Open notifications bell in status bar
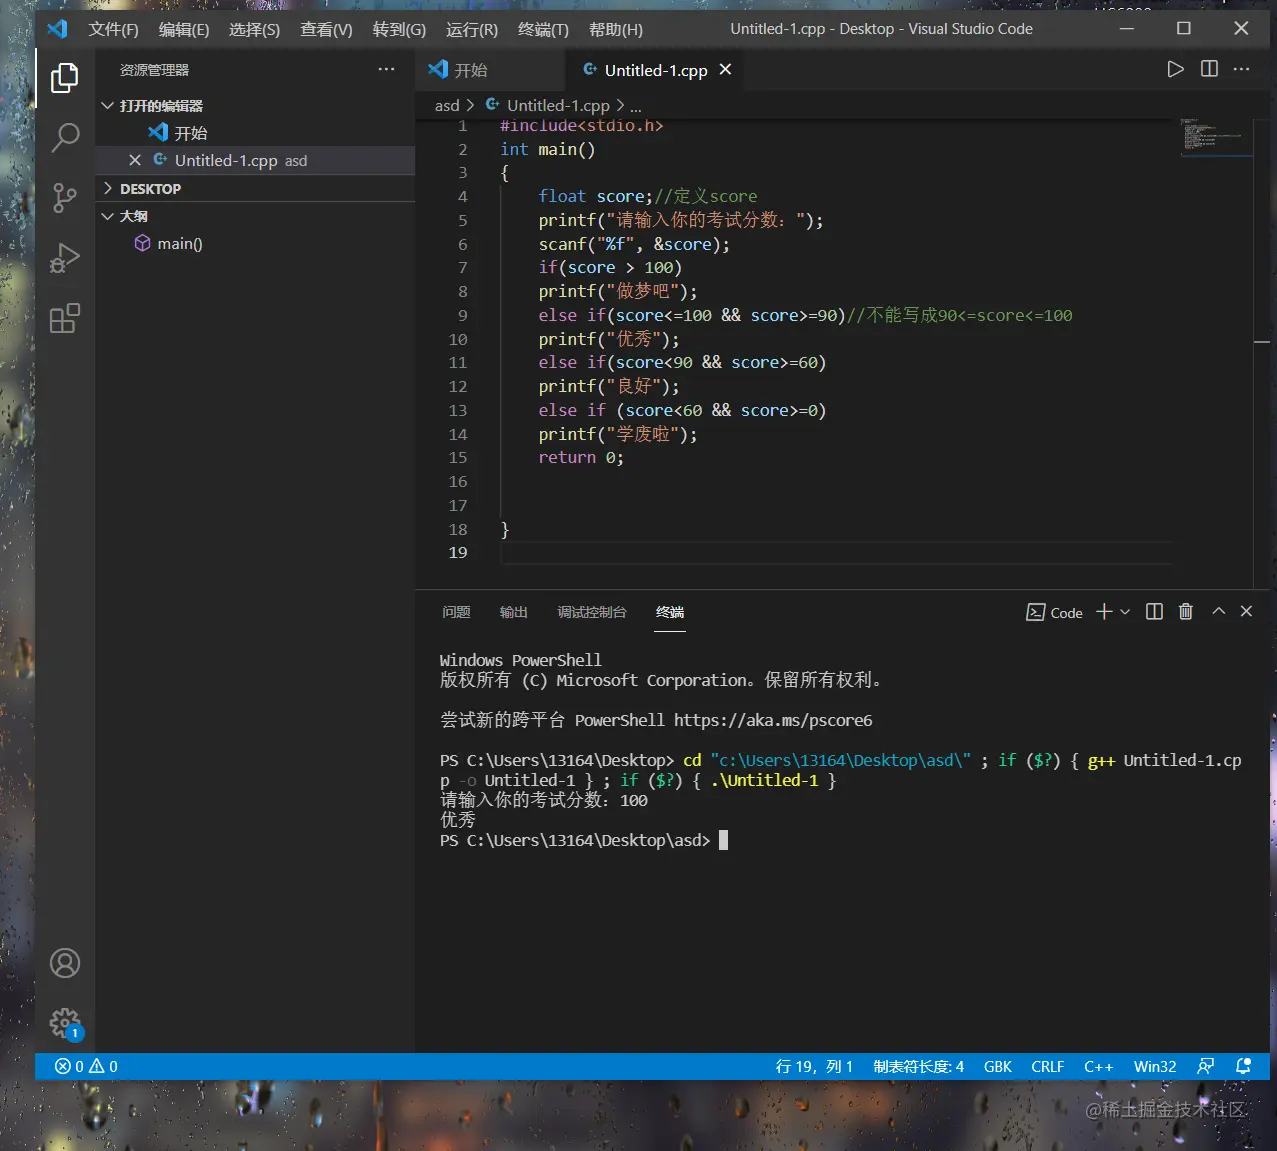This screenshot has width=1277, height=1151. point(1243,1066)
